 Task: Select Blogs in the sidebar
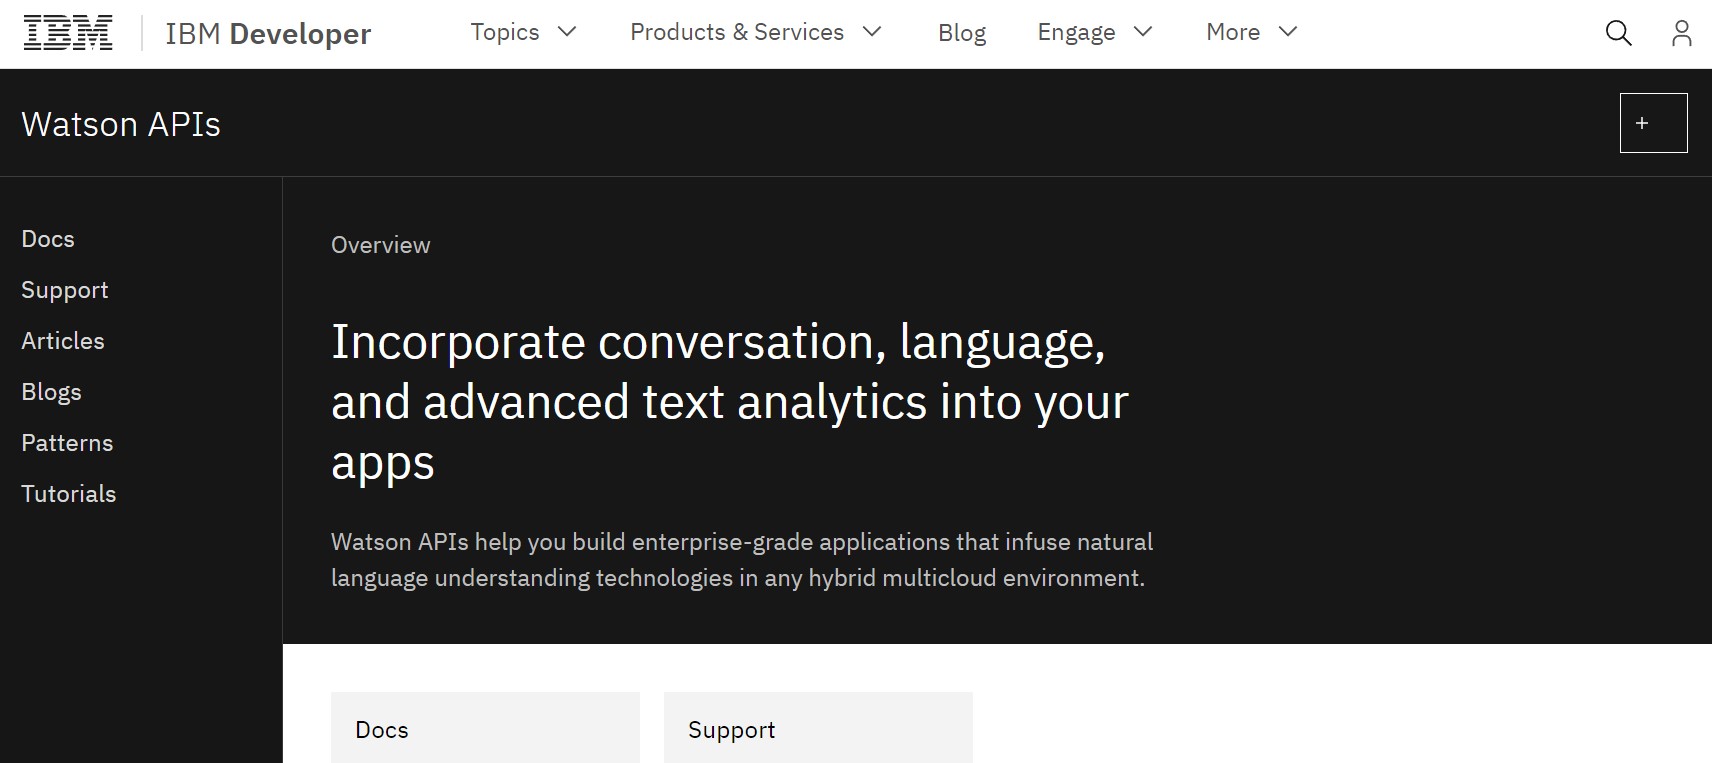point(51,392)
